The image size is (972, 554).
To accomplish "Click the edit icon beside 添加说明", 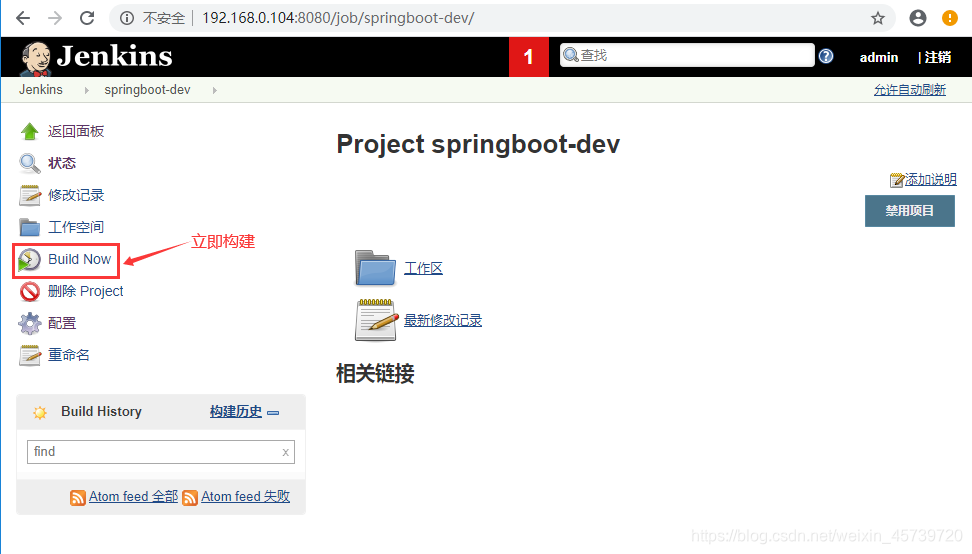I will click(896, 180).
